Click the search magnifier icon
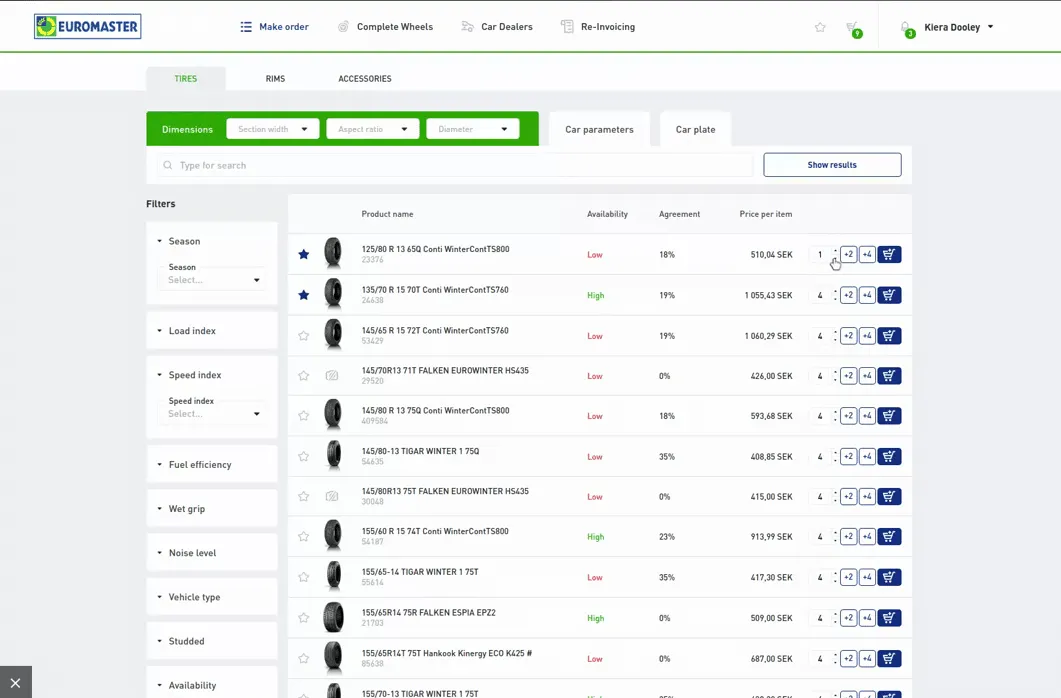 (168, 165)
